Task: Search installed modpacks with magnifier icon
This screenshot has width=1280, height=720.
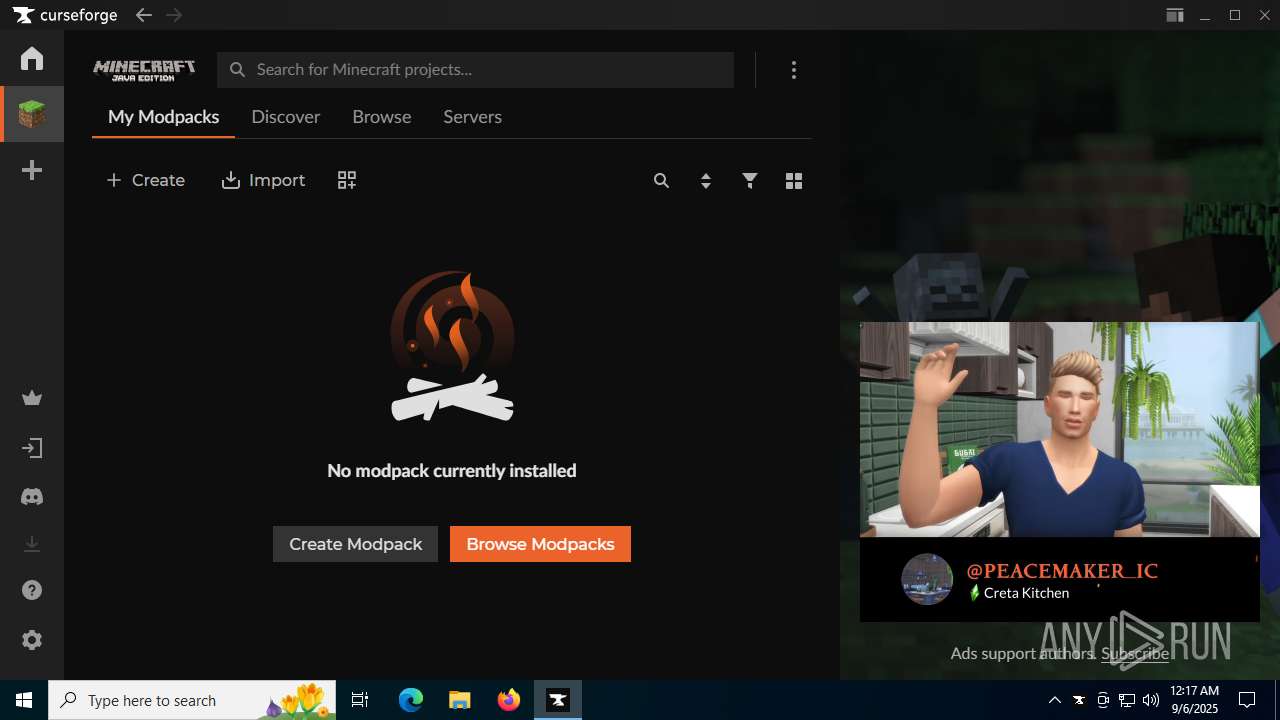Action: 661,181
